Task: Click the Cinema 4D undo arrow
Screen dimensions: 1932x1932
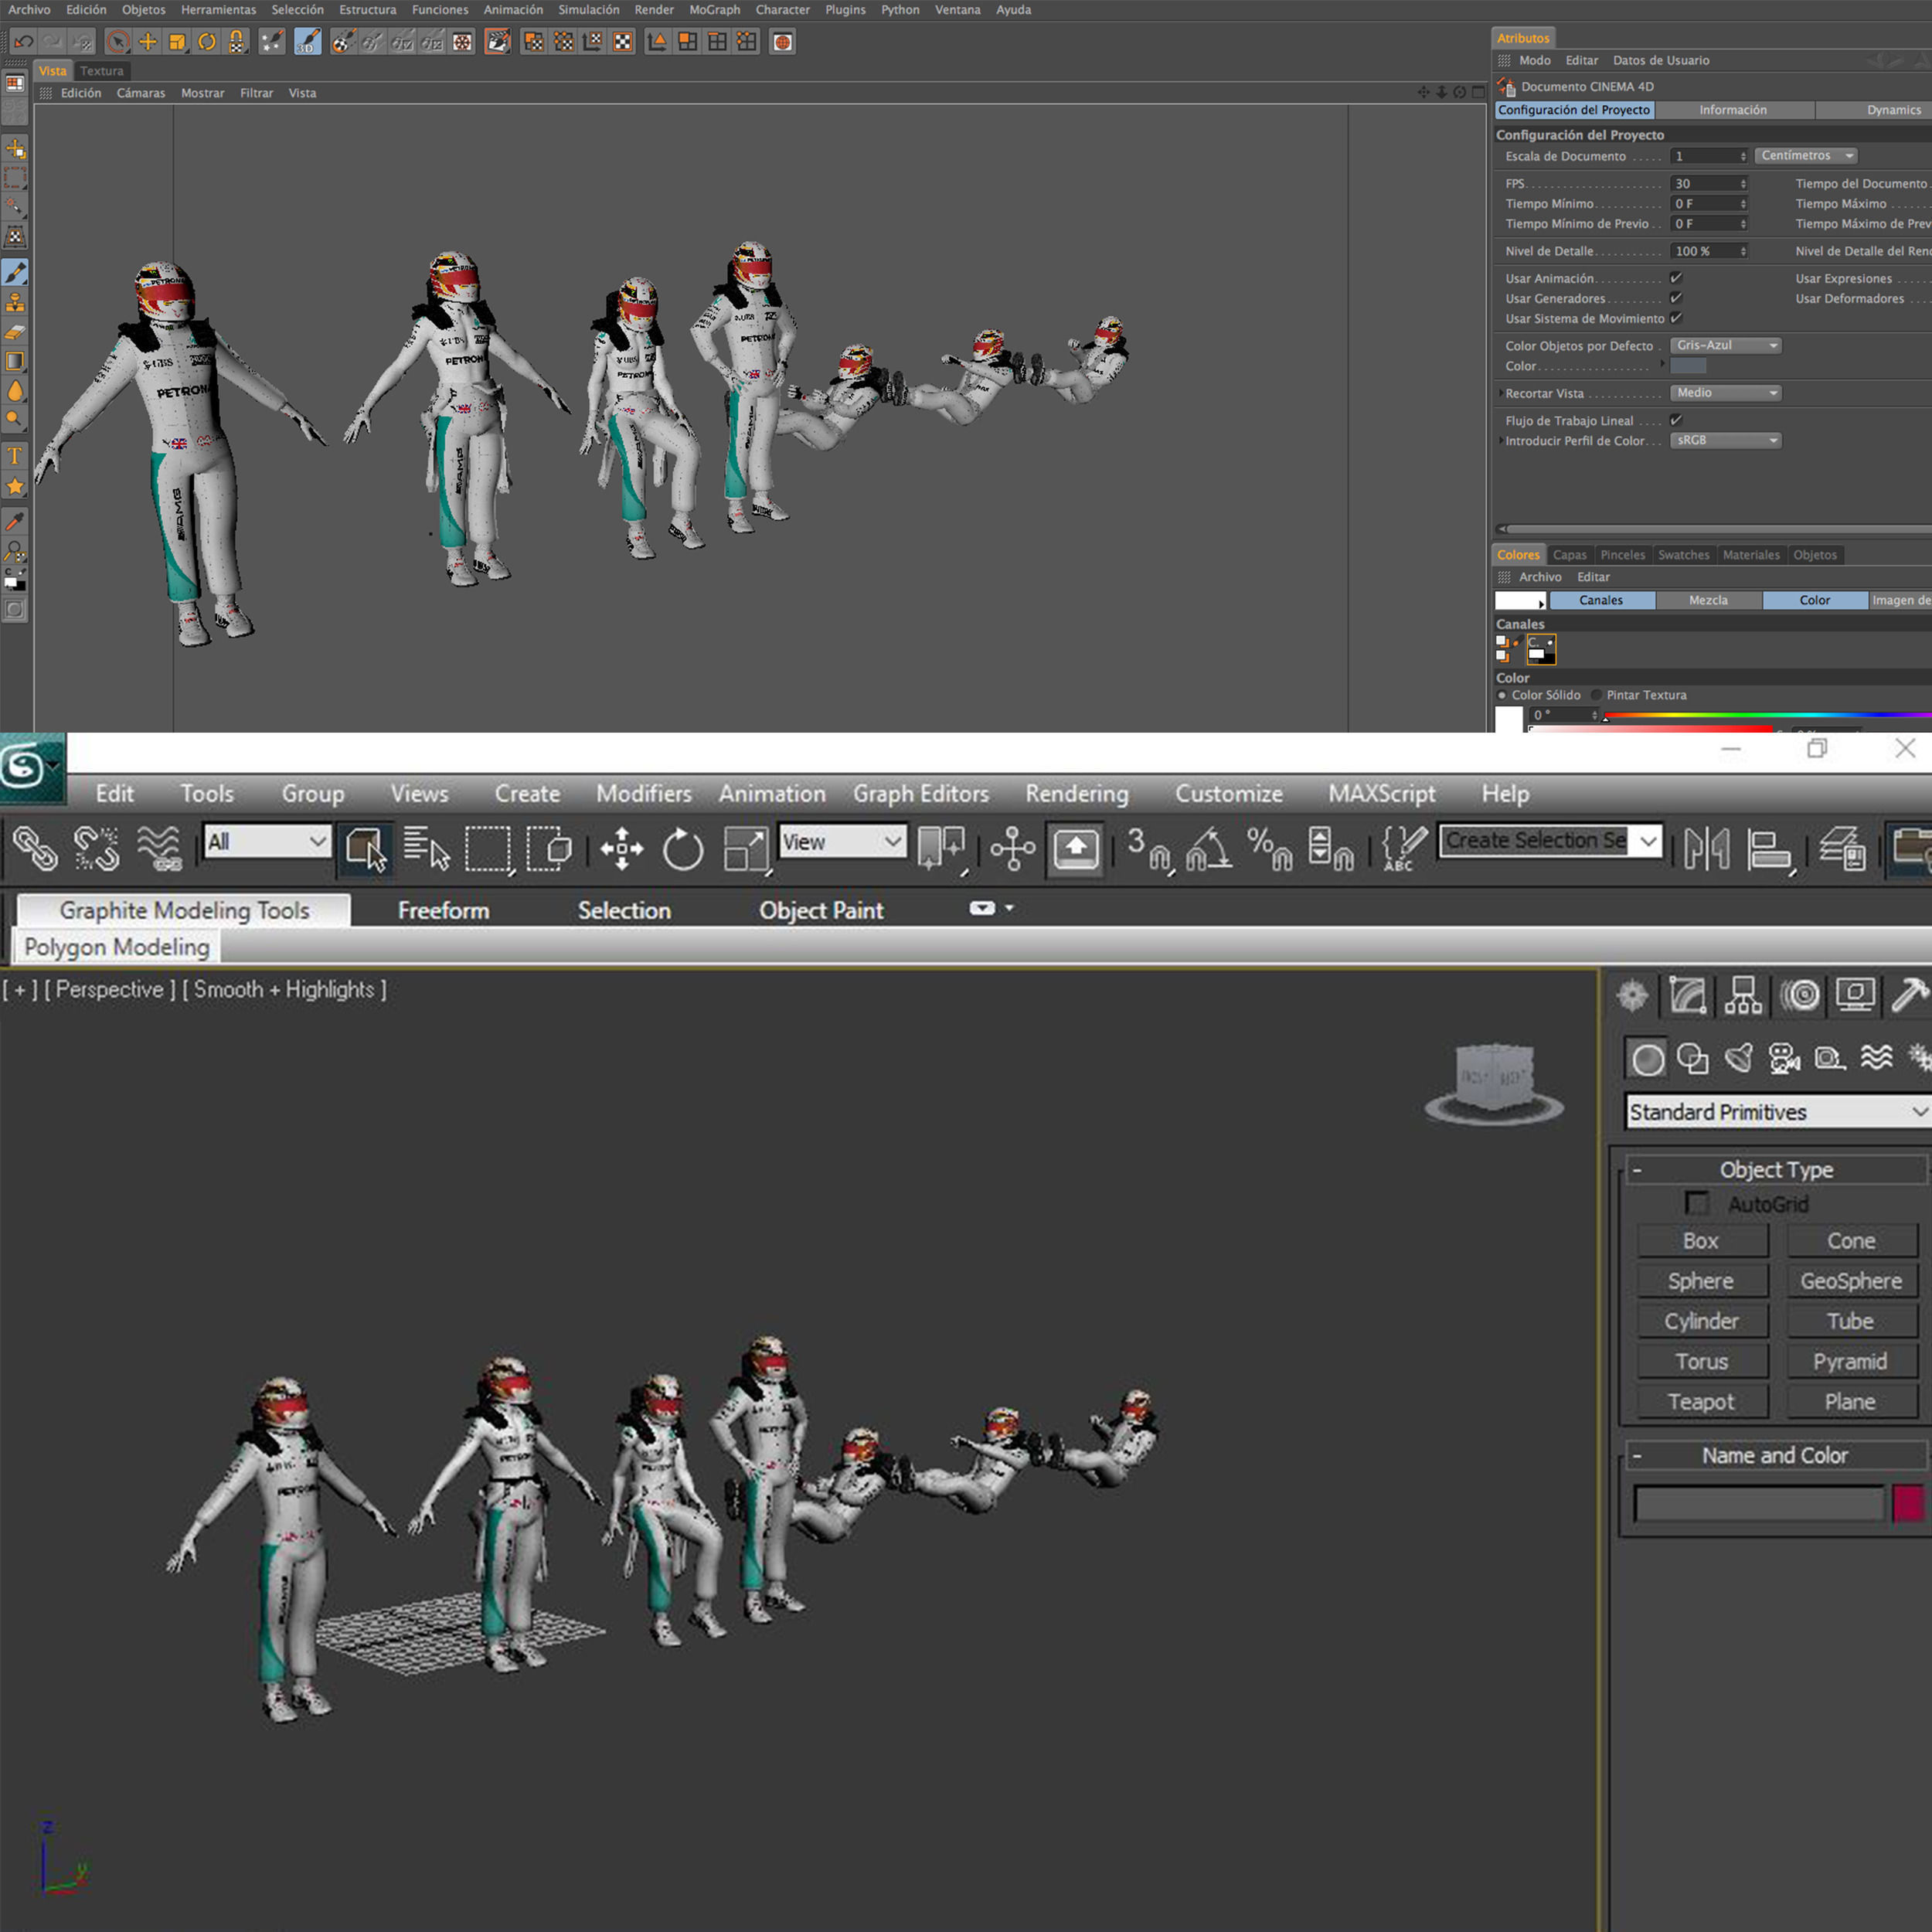Action: pos(24,42)
